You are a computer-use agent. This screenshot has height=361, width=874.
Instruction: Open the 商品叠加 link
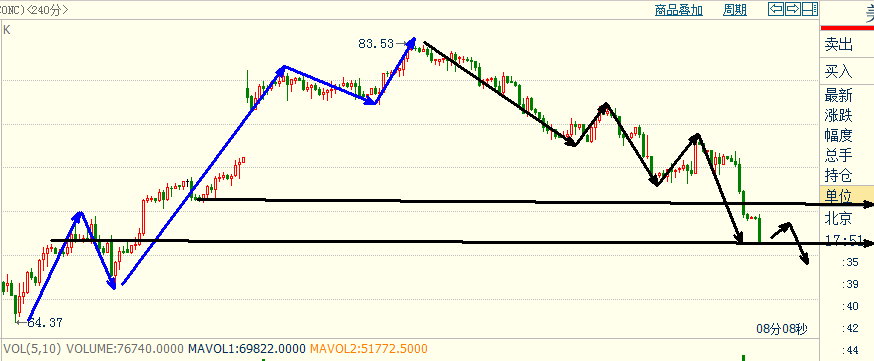click(x=678, y=10)
